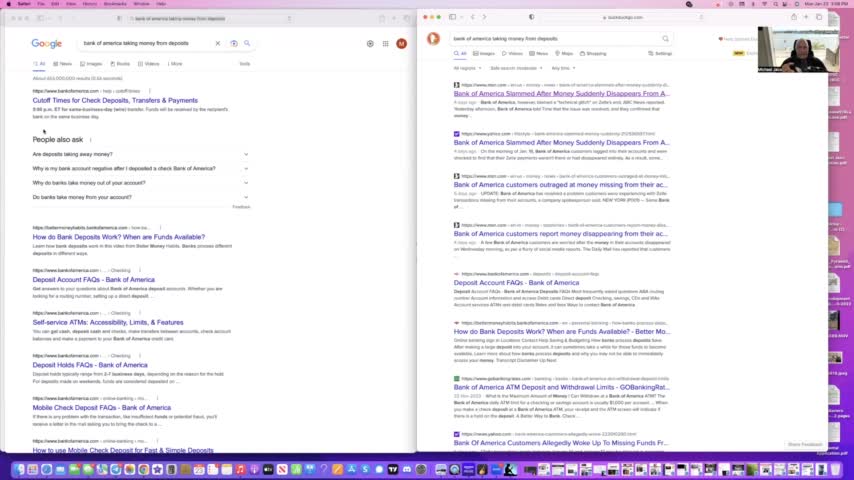
Task: Click duckduckgo.com address bar
Action: tap(624, 17)
